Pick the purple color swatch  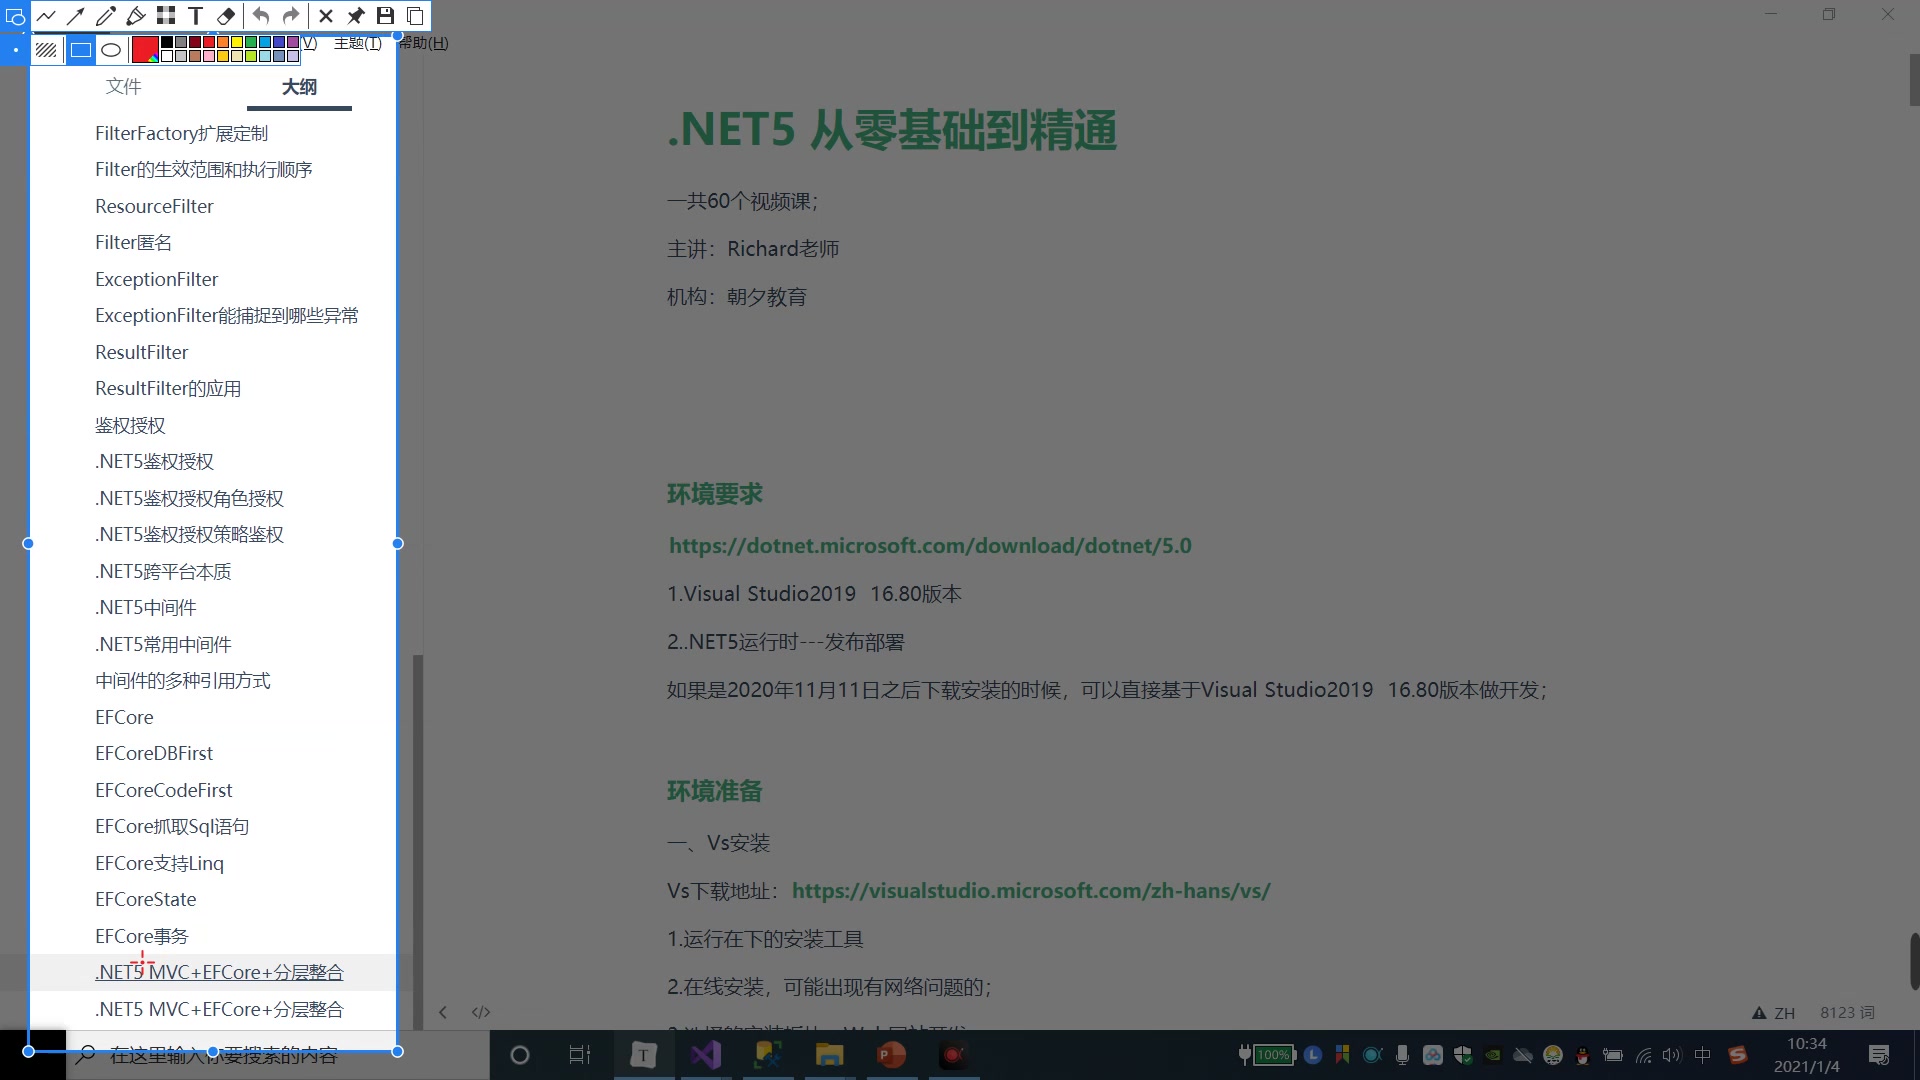pyautogui.click(x=293, y=43)
